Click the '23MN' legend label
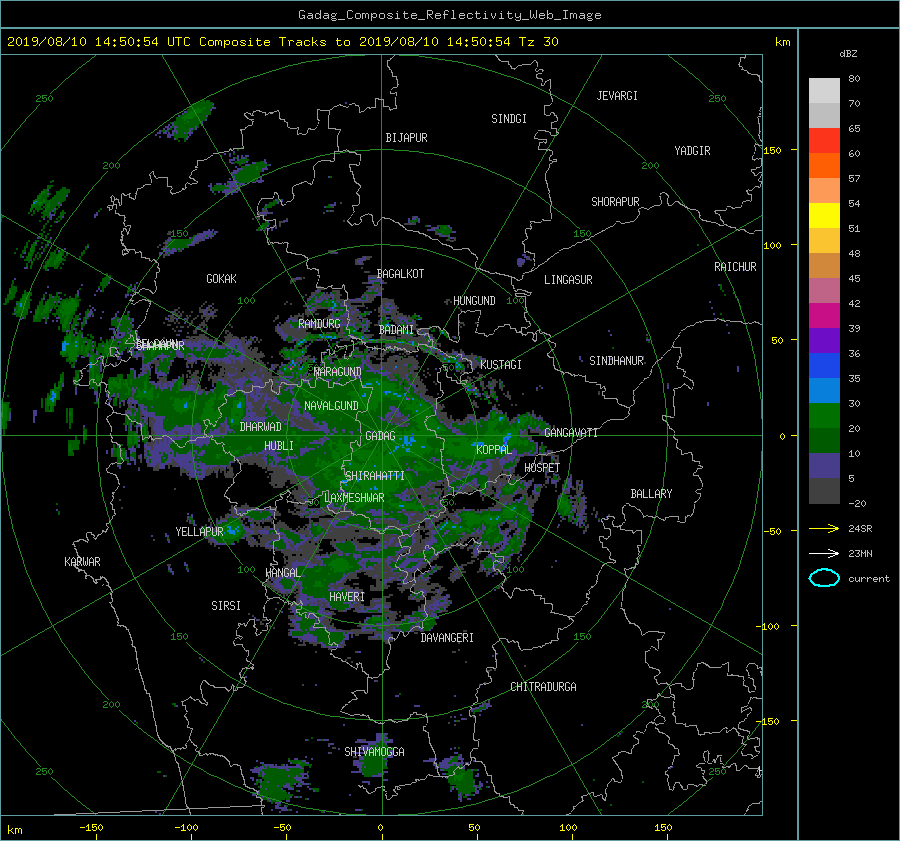 [x=860, y=553]
